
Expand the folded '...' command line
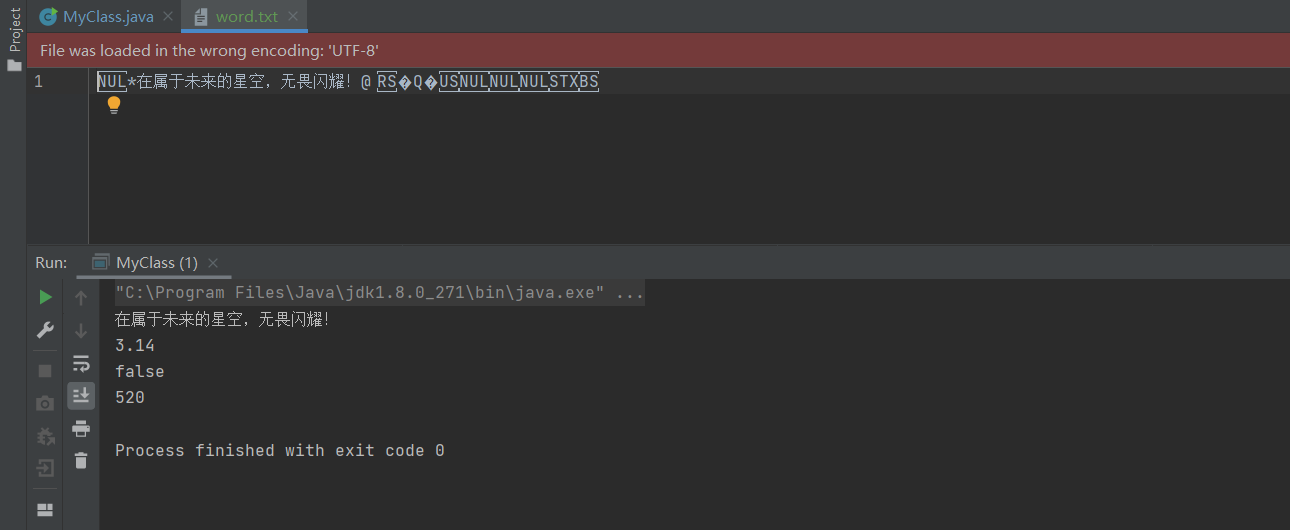(630, 294)
